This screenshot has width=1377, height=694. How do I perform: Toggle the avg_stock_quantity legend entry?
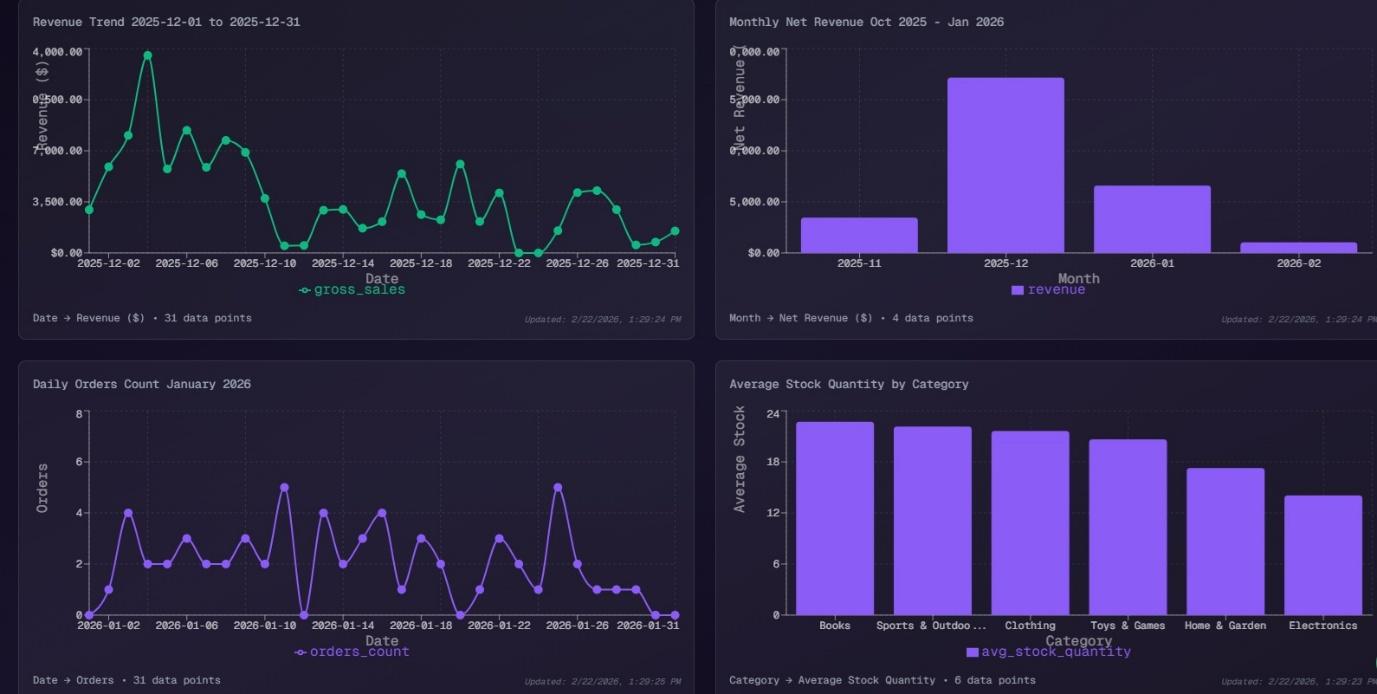pos(1057,650)
